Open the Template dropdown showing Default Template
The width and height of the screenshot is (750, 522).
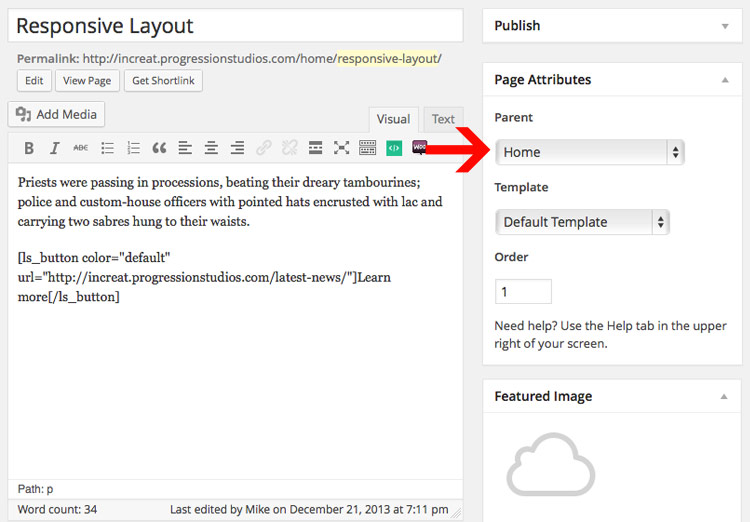582,222
